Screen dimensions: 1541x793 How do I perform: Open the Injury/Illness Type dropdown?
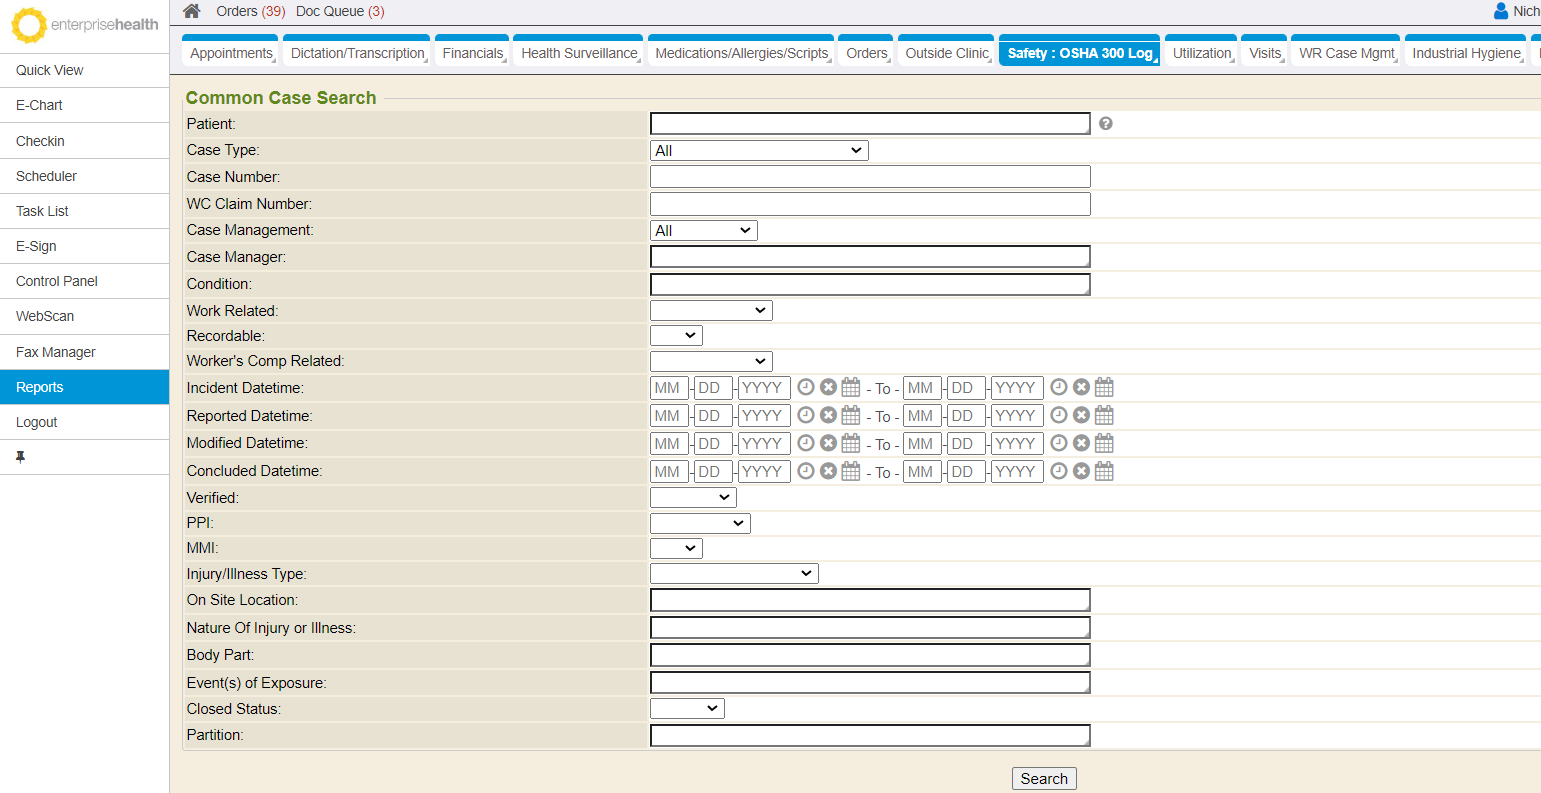coord(733,573)
